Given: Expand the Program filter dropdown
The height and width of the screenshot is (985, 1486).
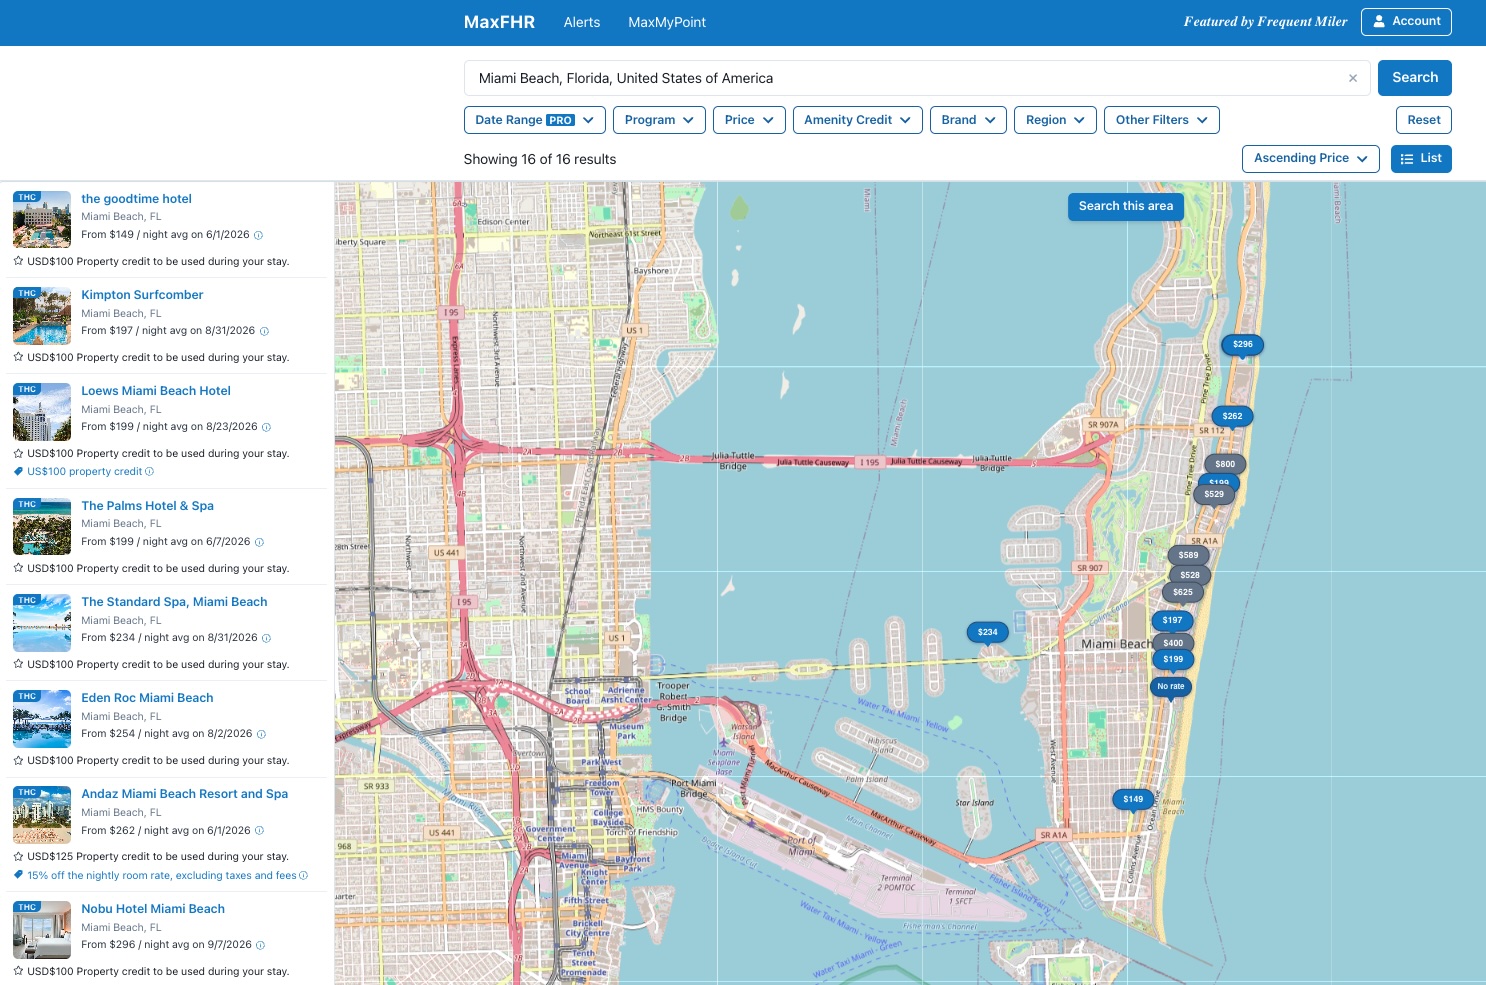Looking at the screenshot, I should pyautogui.click(x=659, y=120).
